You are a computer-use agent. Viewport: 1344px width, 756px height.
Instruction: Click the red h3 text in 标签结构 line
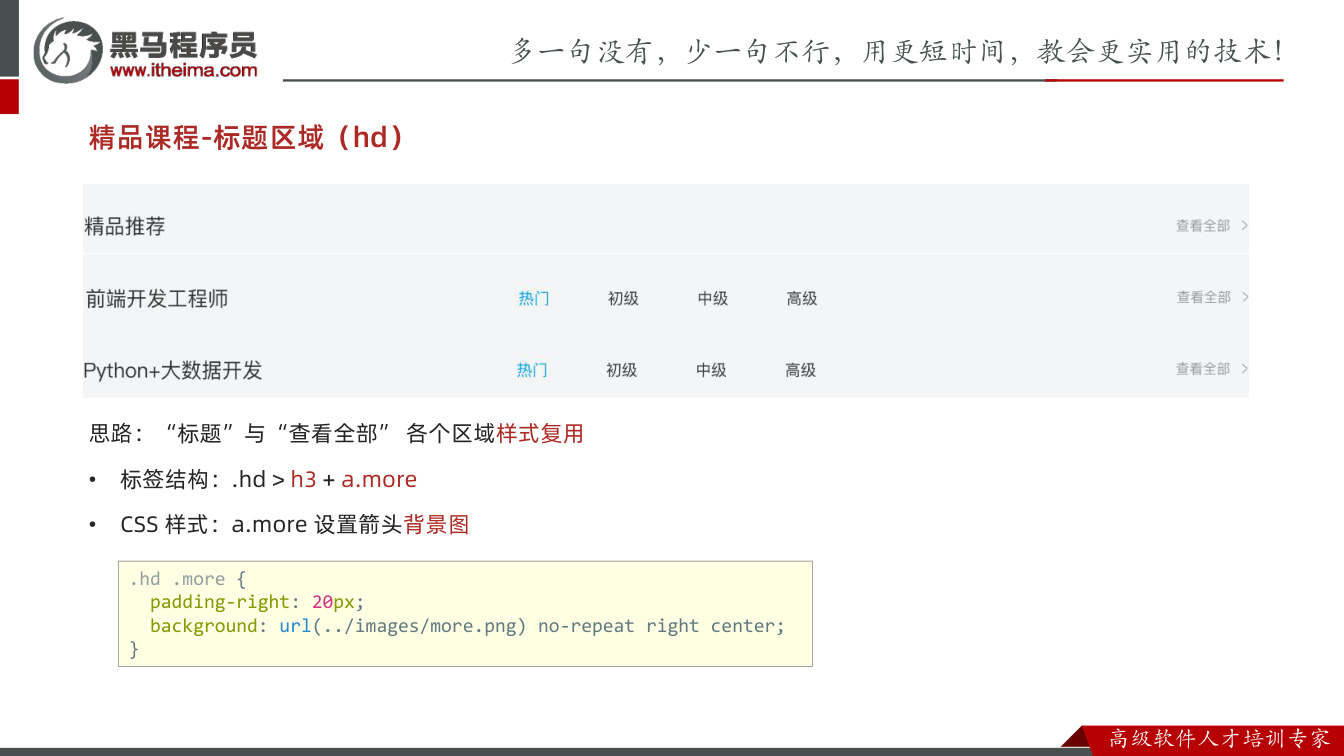(303, 480)
